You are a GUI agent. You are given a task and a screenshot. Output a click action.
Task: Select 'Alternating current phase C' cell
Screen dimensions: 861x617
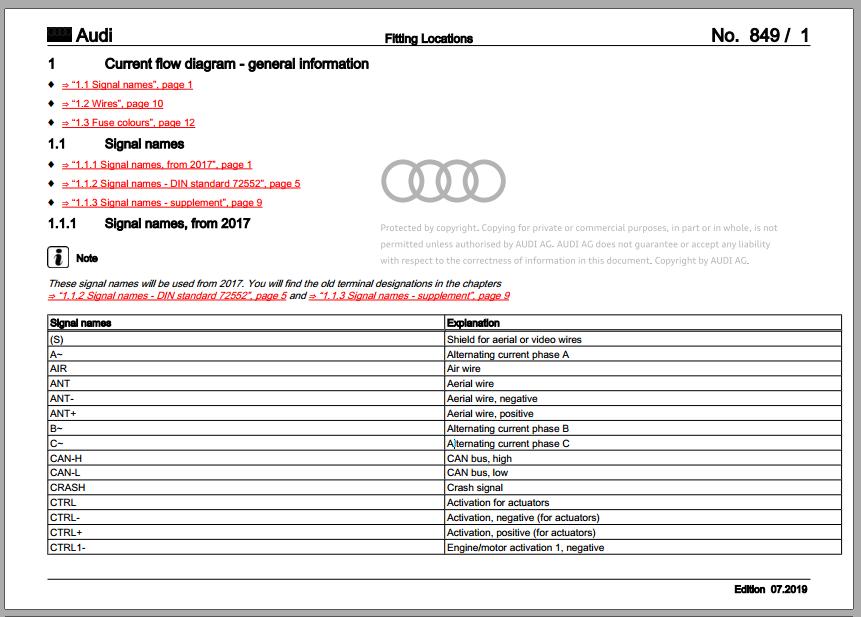coord(643,443)
